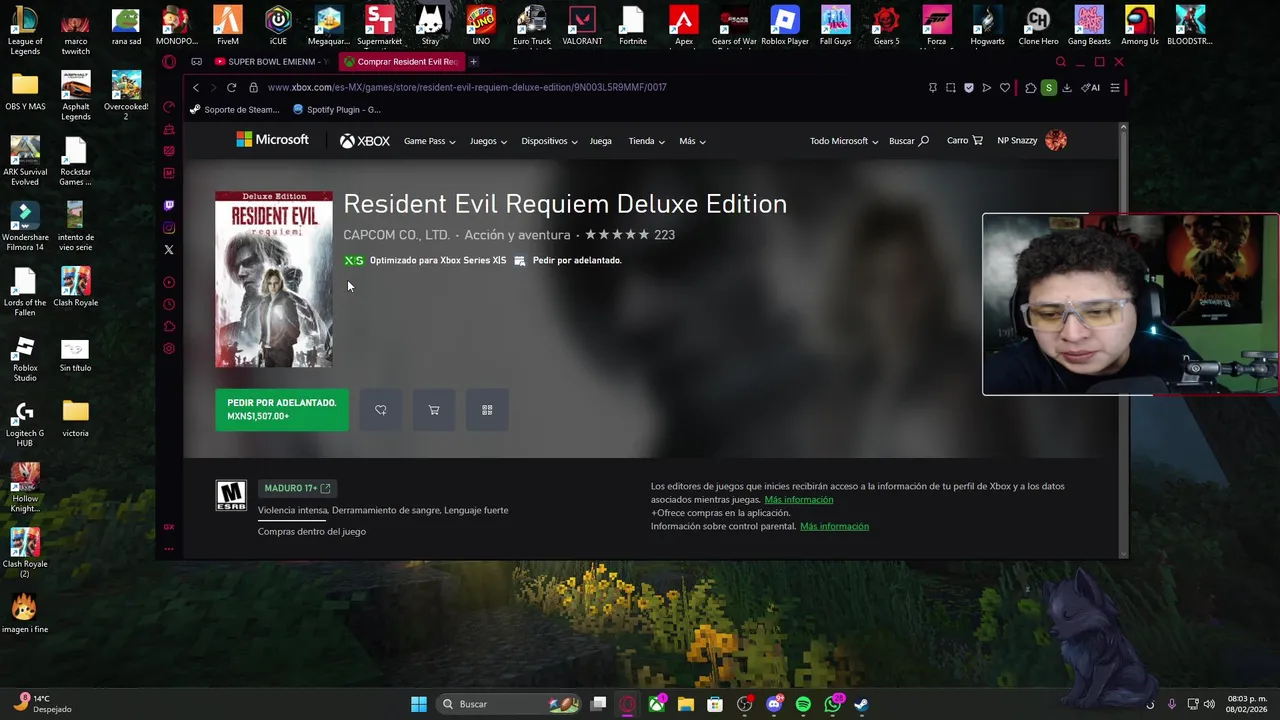
Task: Click the ESRB M rating badge
Action: coord(231,496)
